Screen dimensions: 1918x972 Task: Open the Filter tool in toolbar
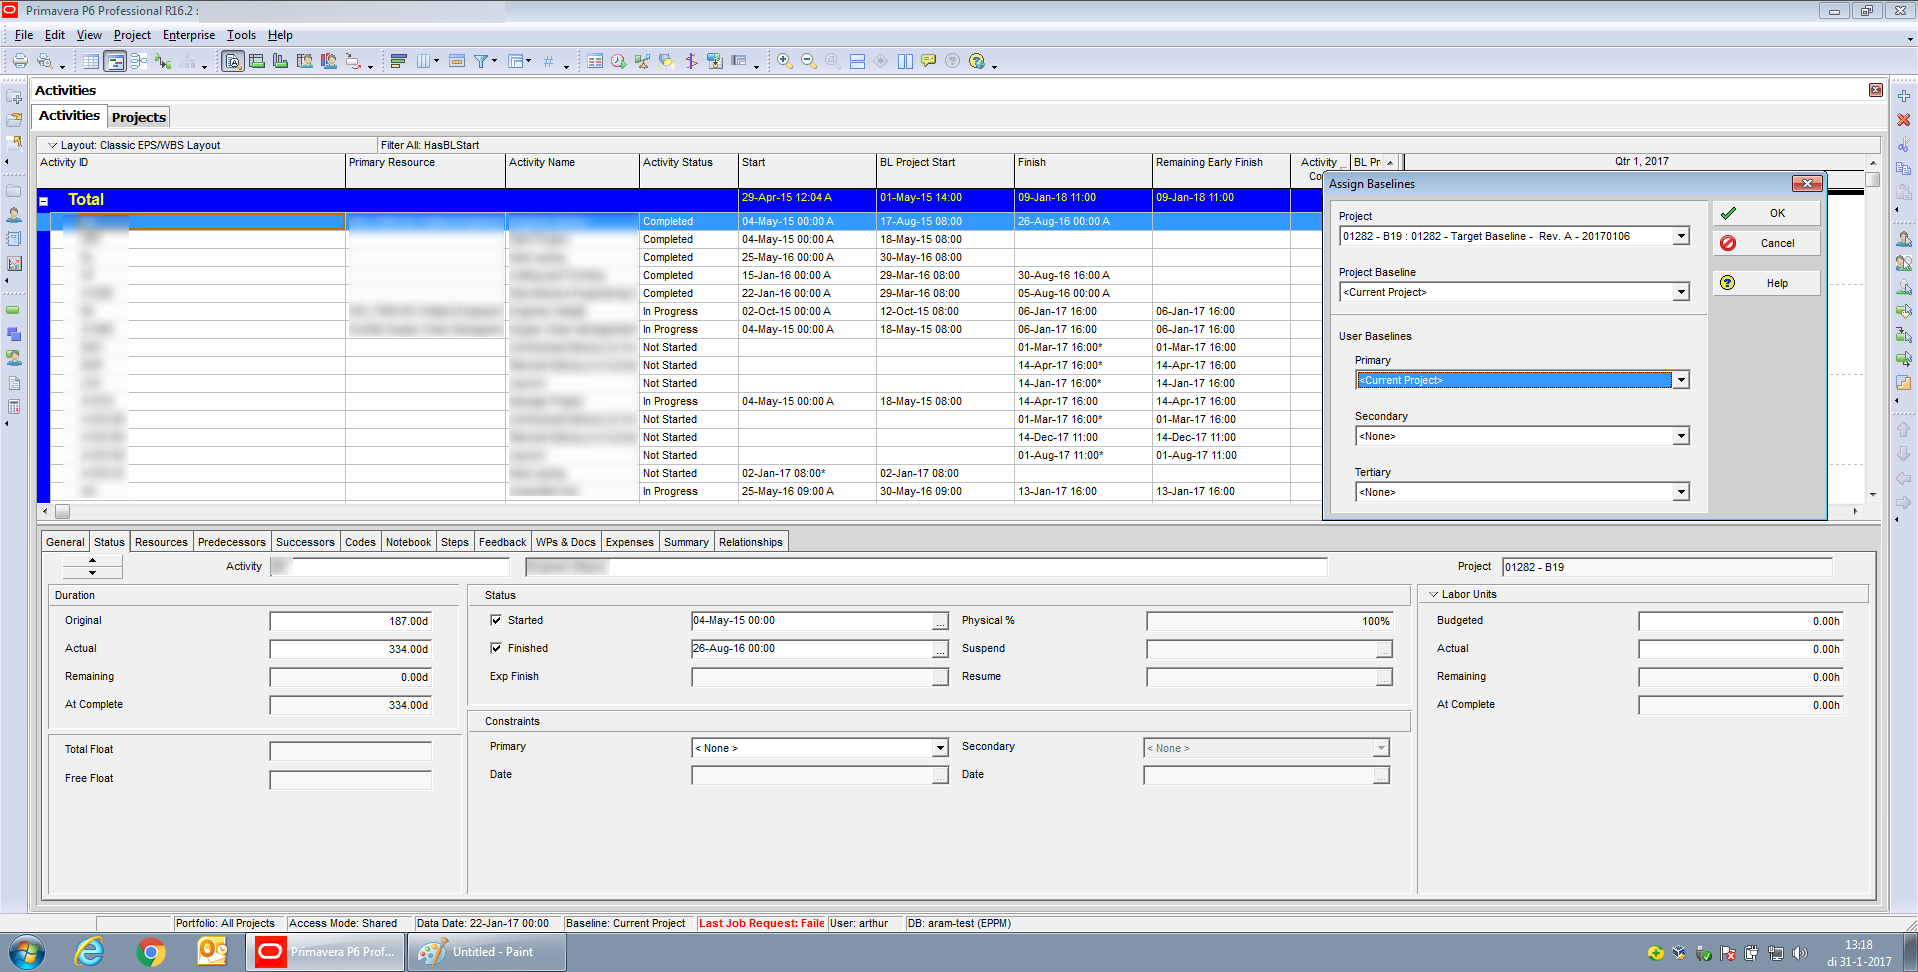click(x=481, y=61)
